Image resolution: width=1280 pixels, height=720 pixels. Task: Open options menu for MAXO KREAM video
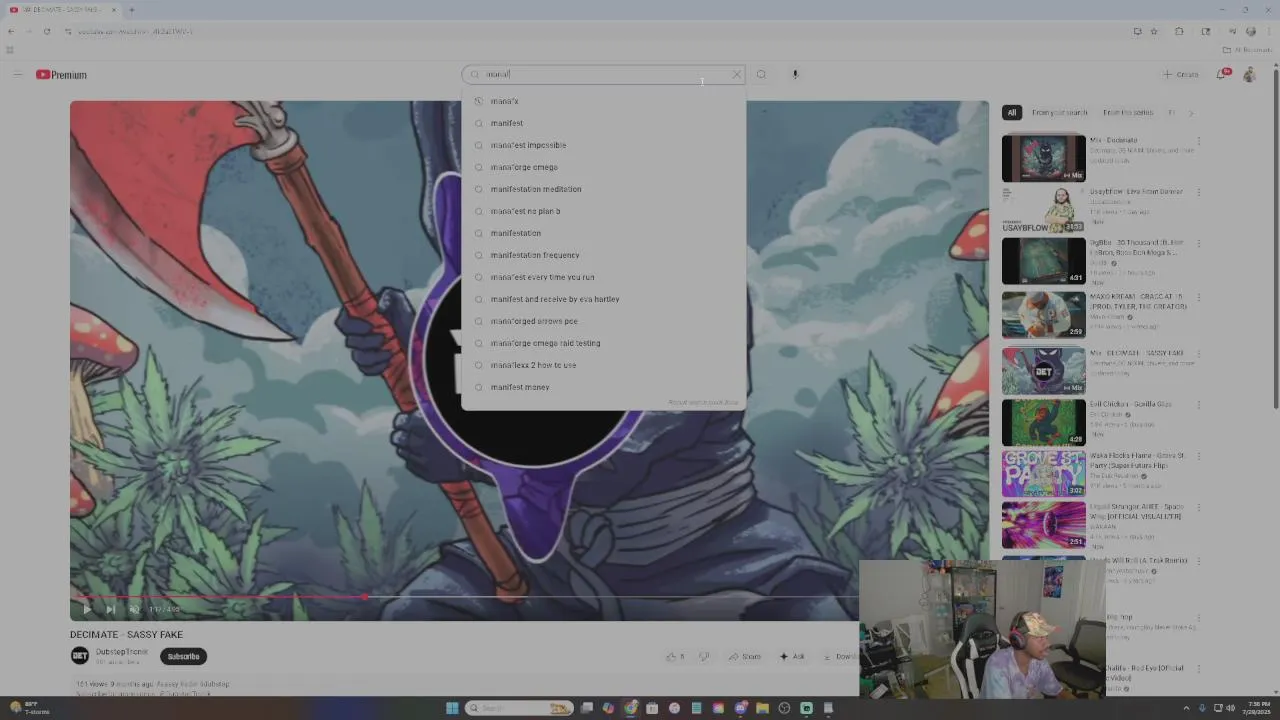1198,298
